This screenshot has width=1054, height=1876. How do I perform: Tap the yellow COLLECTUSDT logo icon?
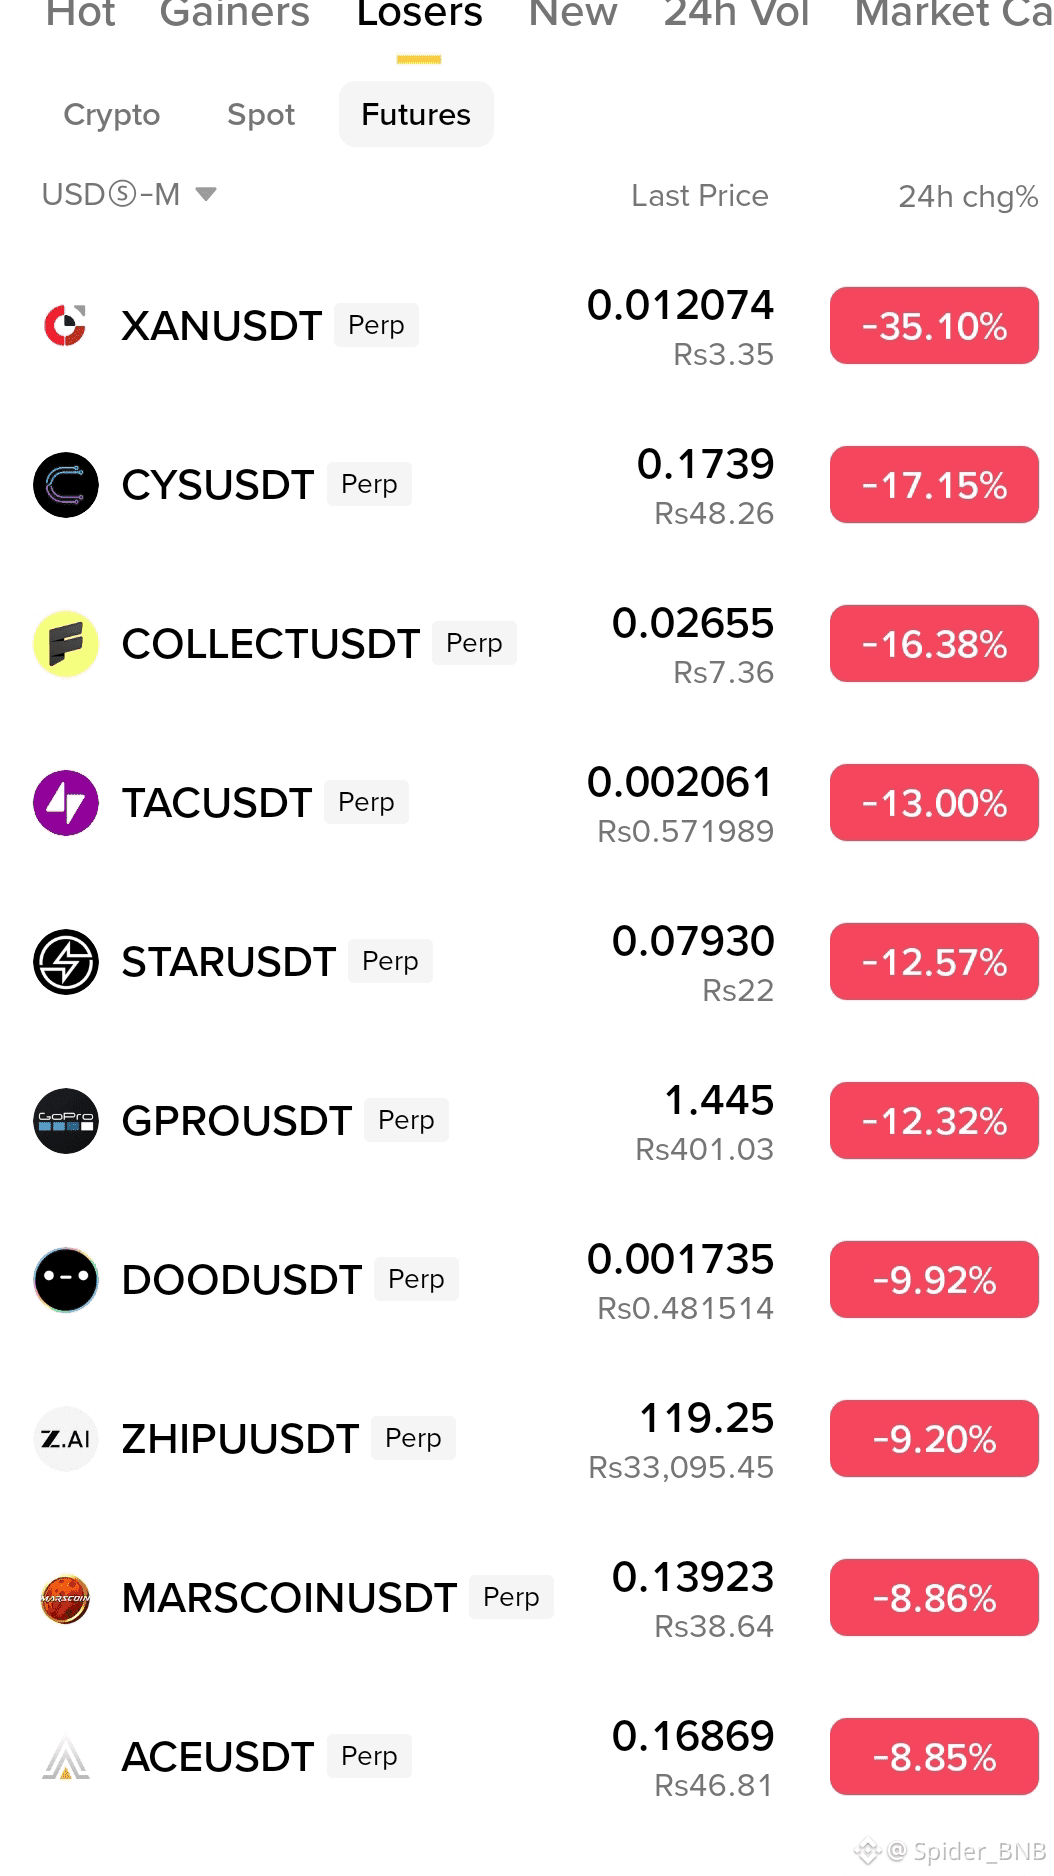pos(66,644)
